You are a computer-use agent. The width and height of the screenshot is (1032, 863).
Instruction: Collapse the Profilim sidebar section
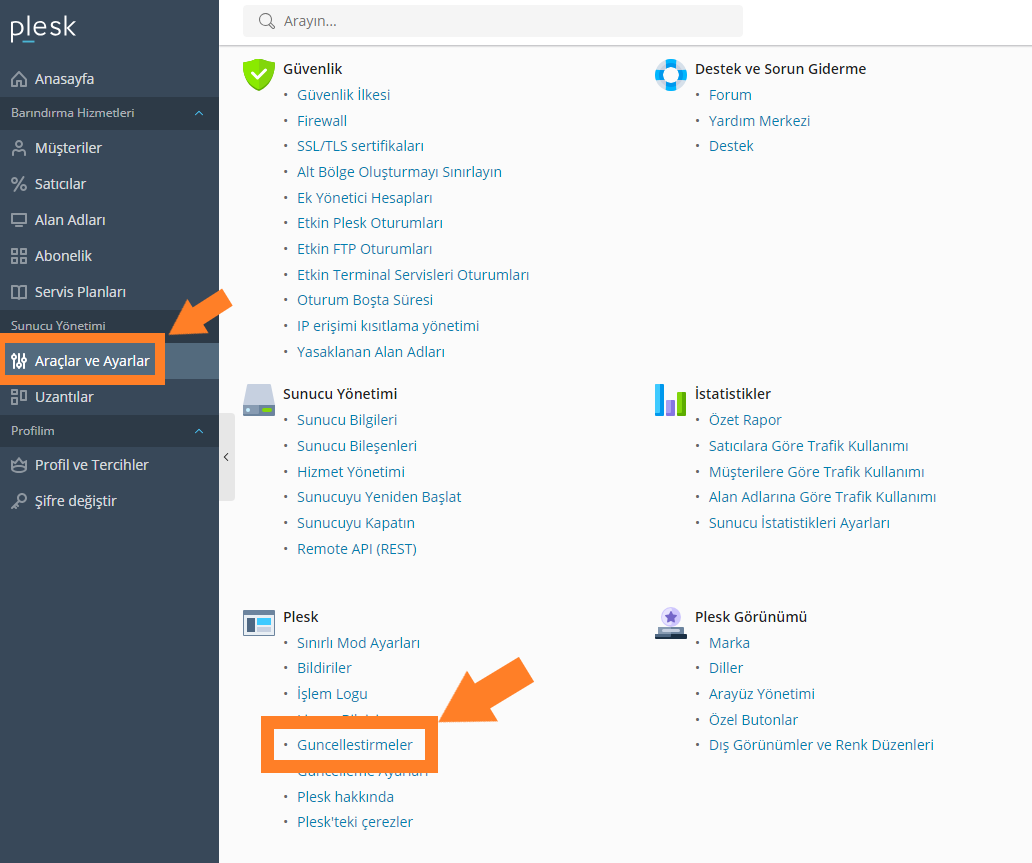(x=199, y=431)
